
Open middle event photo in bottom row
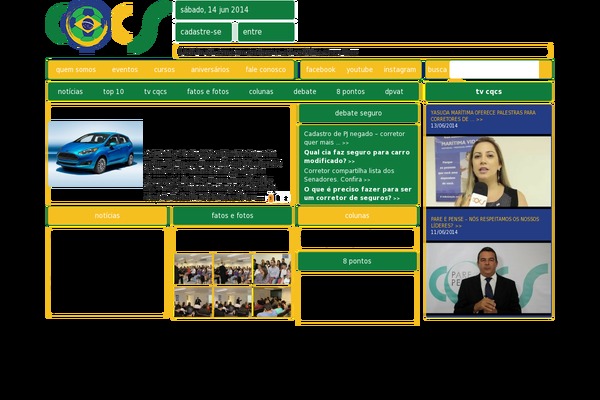233,302
